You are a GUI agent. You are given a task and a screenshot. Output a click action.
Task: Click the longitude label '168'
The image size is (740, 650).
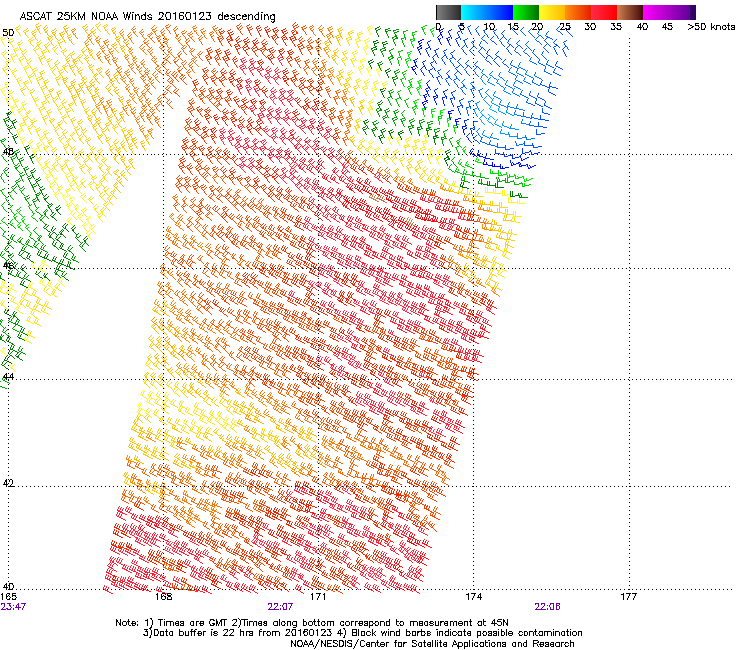pos(164,597)
